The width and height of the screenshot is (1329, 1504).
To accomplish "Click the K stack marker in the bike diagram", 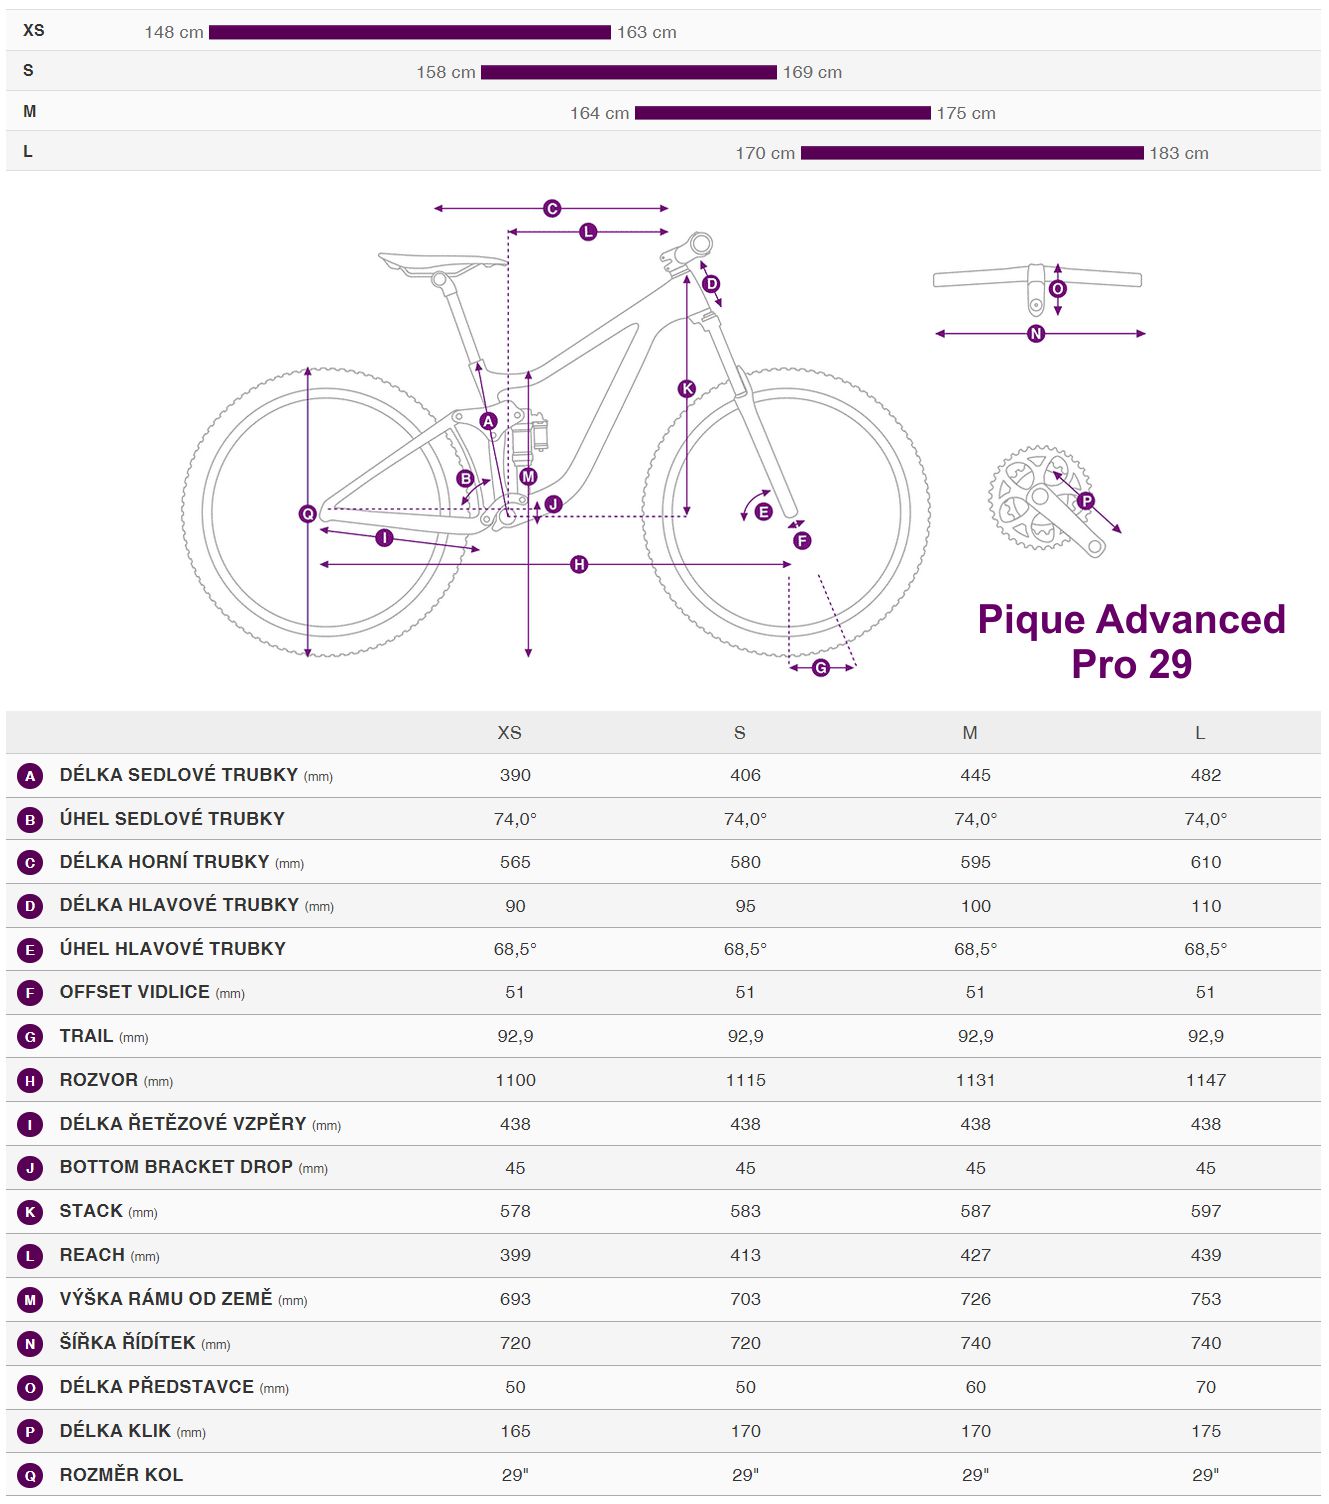I will [x=687, y=389].
